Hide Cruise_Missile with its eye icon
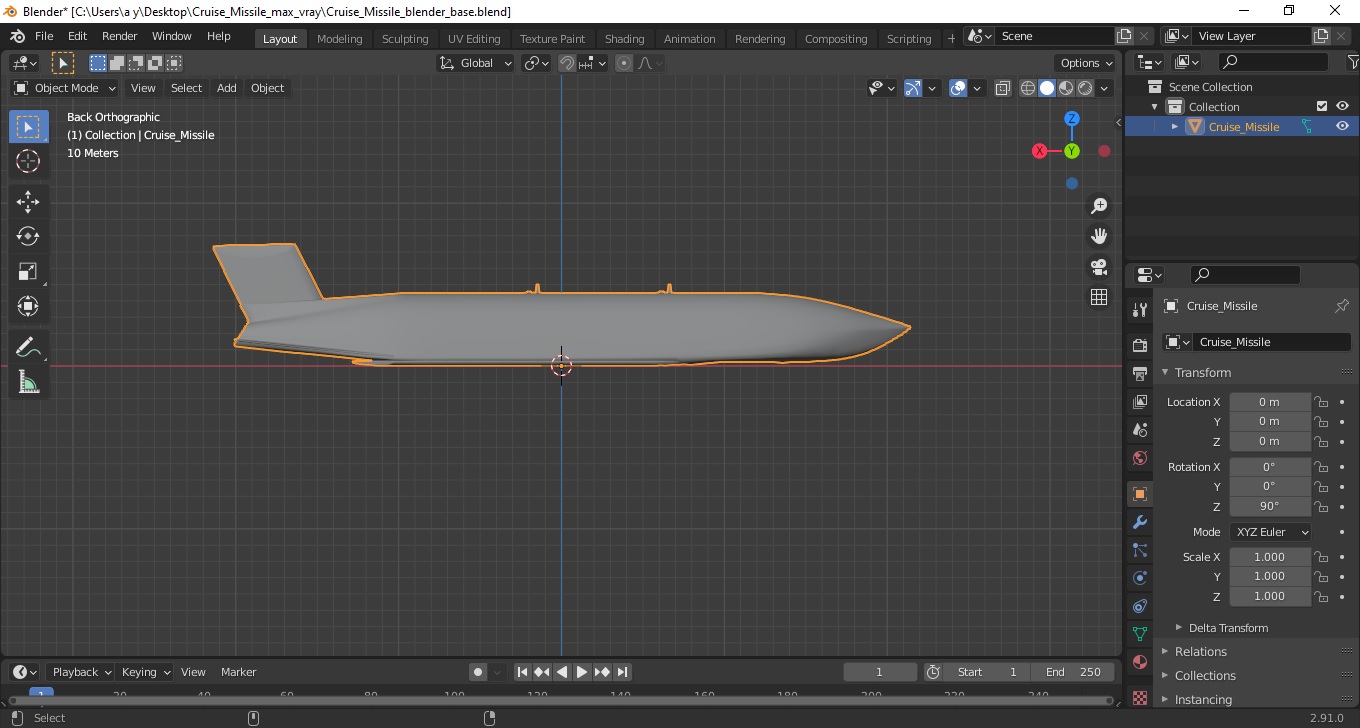The width and height of the screenshot is (1360, 728). tap(1342, 126)
